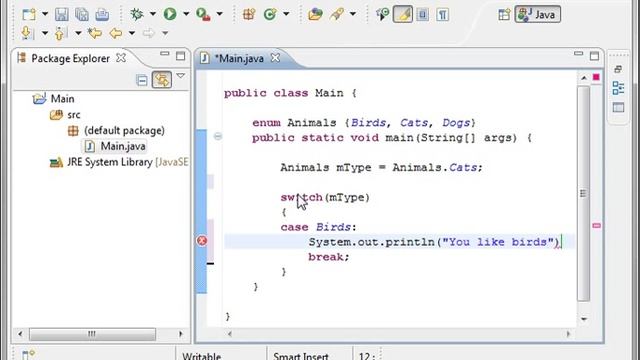Click the Forward navigation arrow icon
Image resolution: width=640 pixels, height=360 pixels.
click(149, 33)
